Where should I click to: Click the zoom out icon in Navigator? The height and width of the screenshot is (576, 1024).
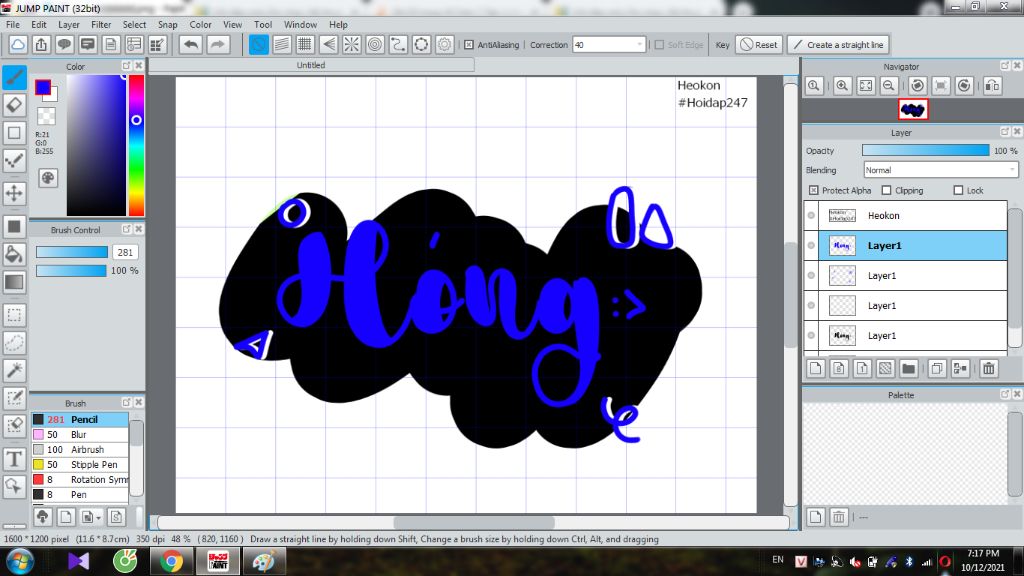point(888,86)
